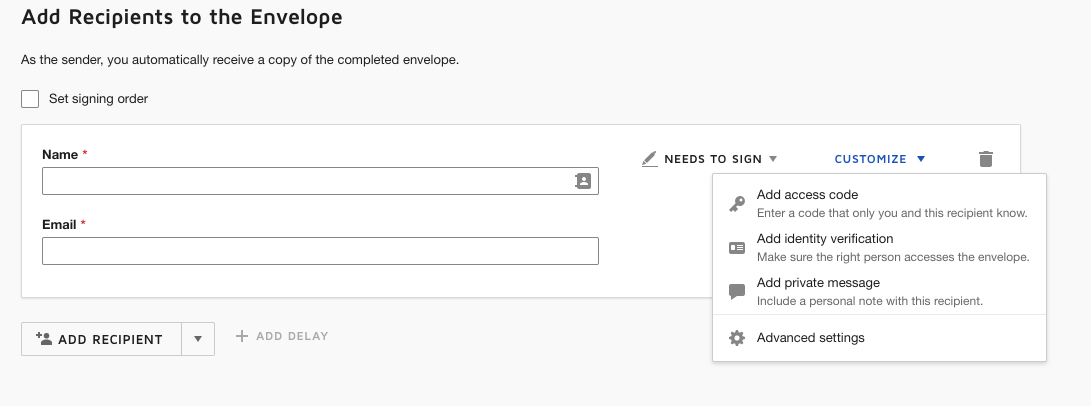Click the gear icon for advanced settings
The height and width of the screenshot is (406, 1091).
[737, 338]
